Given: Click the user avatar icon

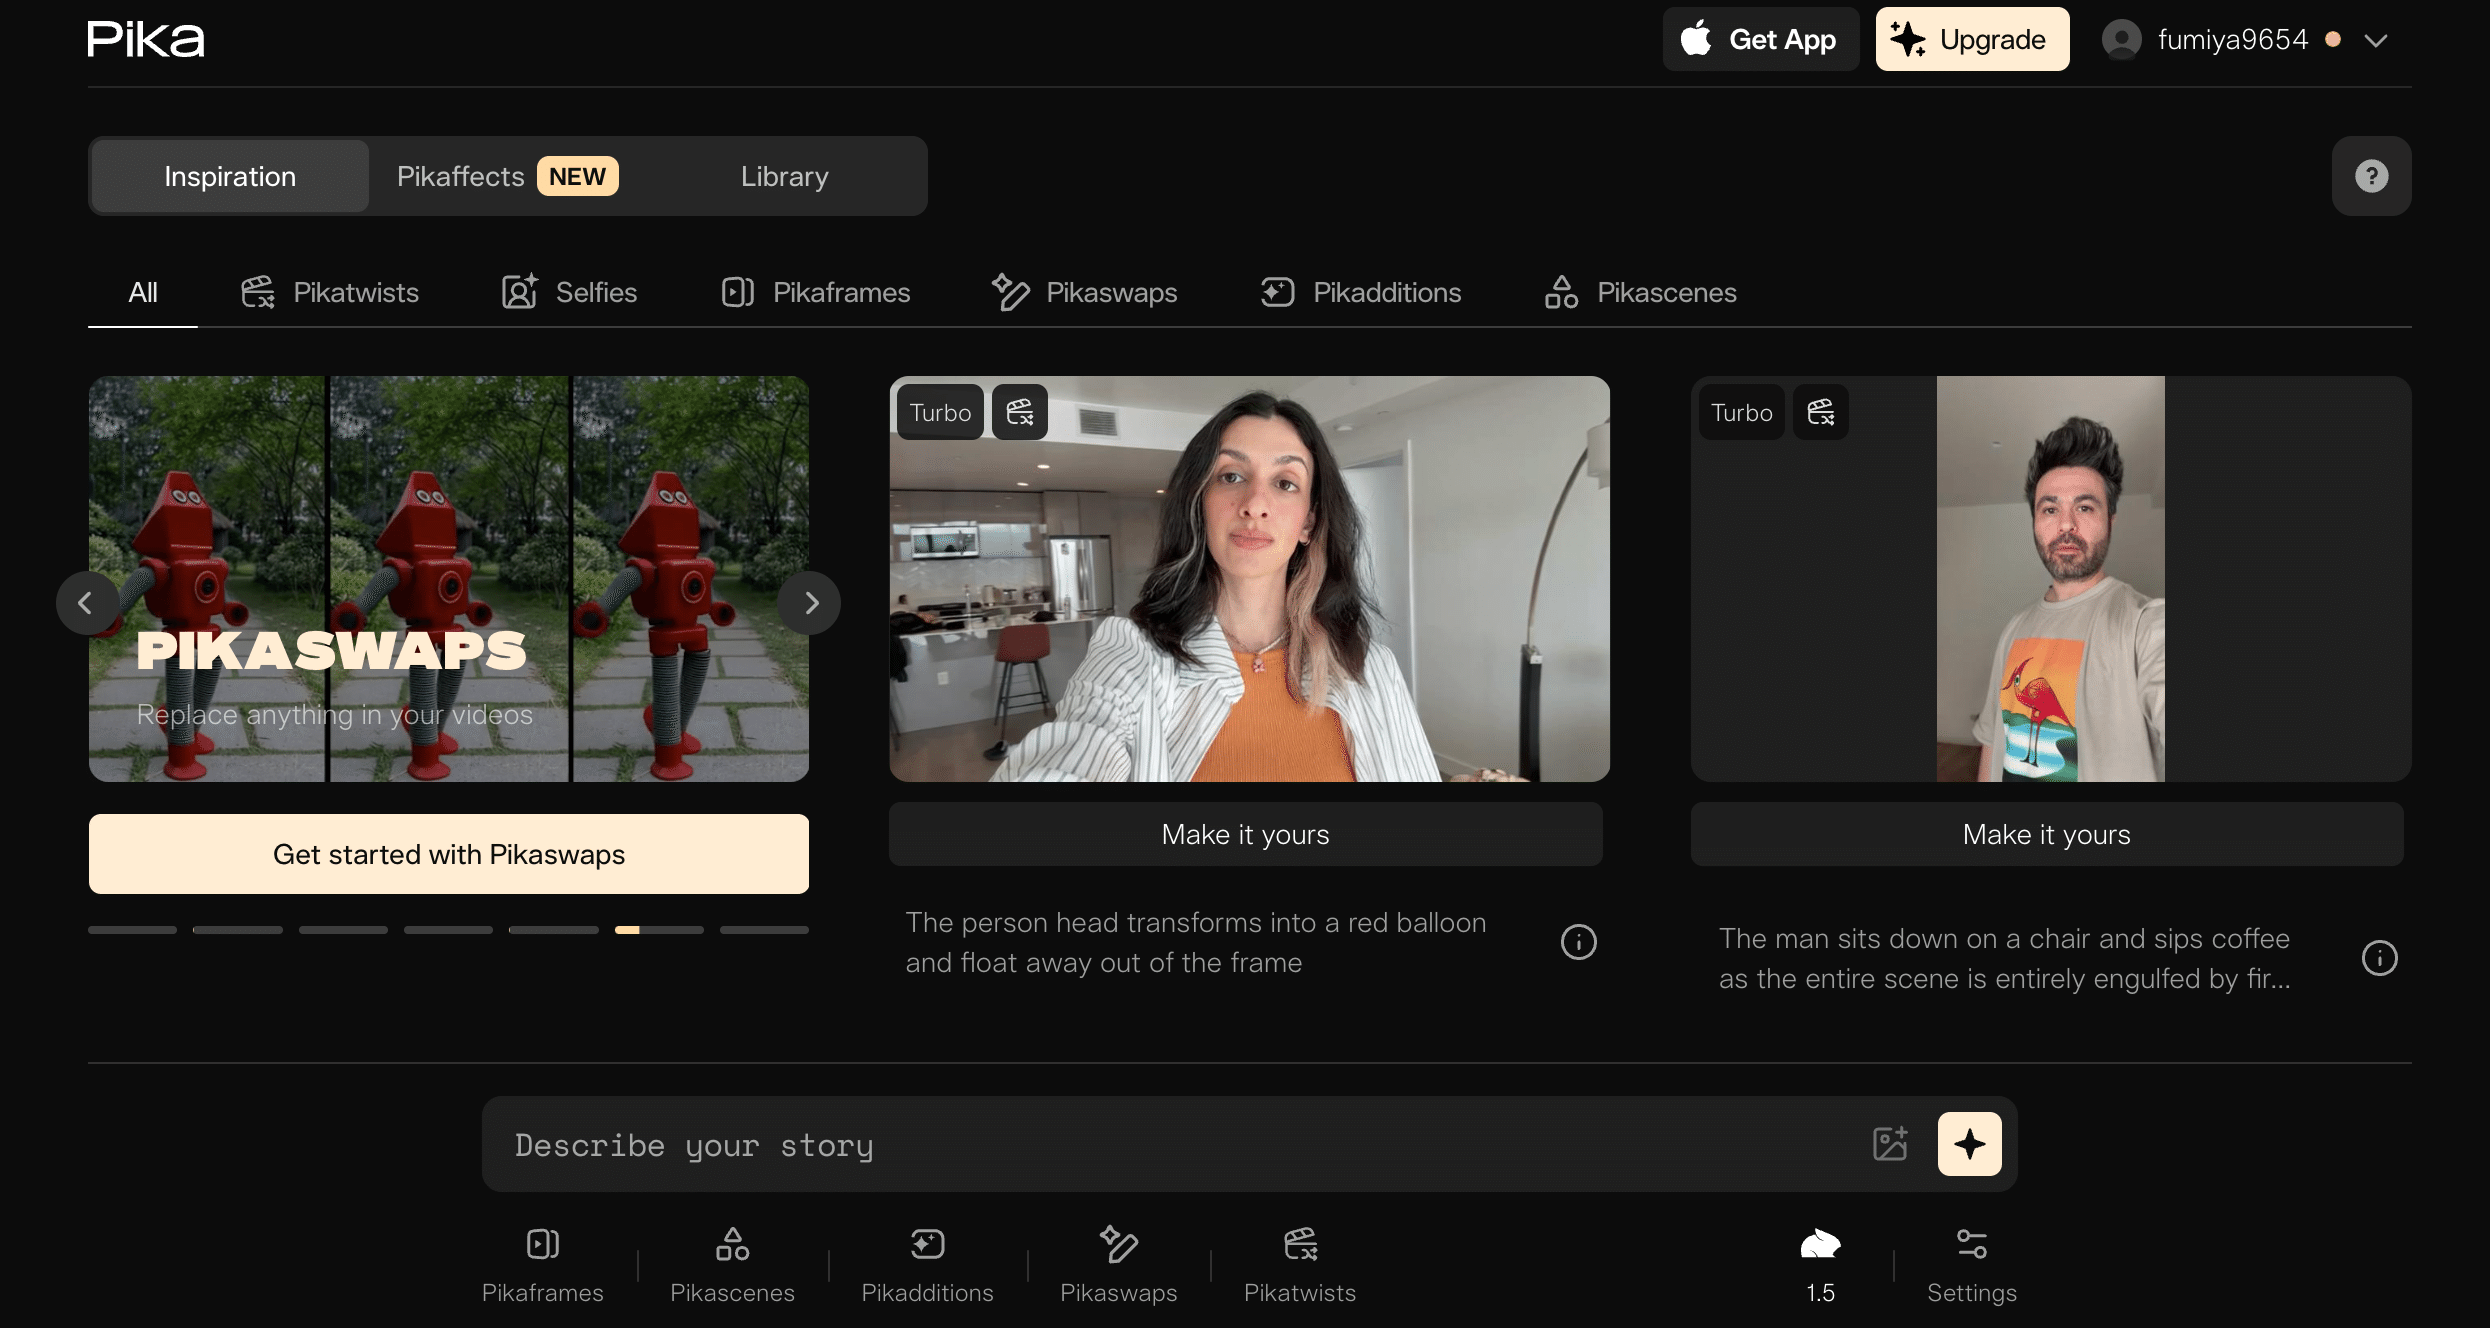Looking at the screenshot, I should [x=2121, y=39].
